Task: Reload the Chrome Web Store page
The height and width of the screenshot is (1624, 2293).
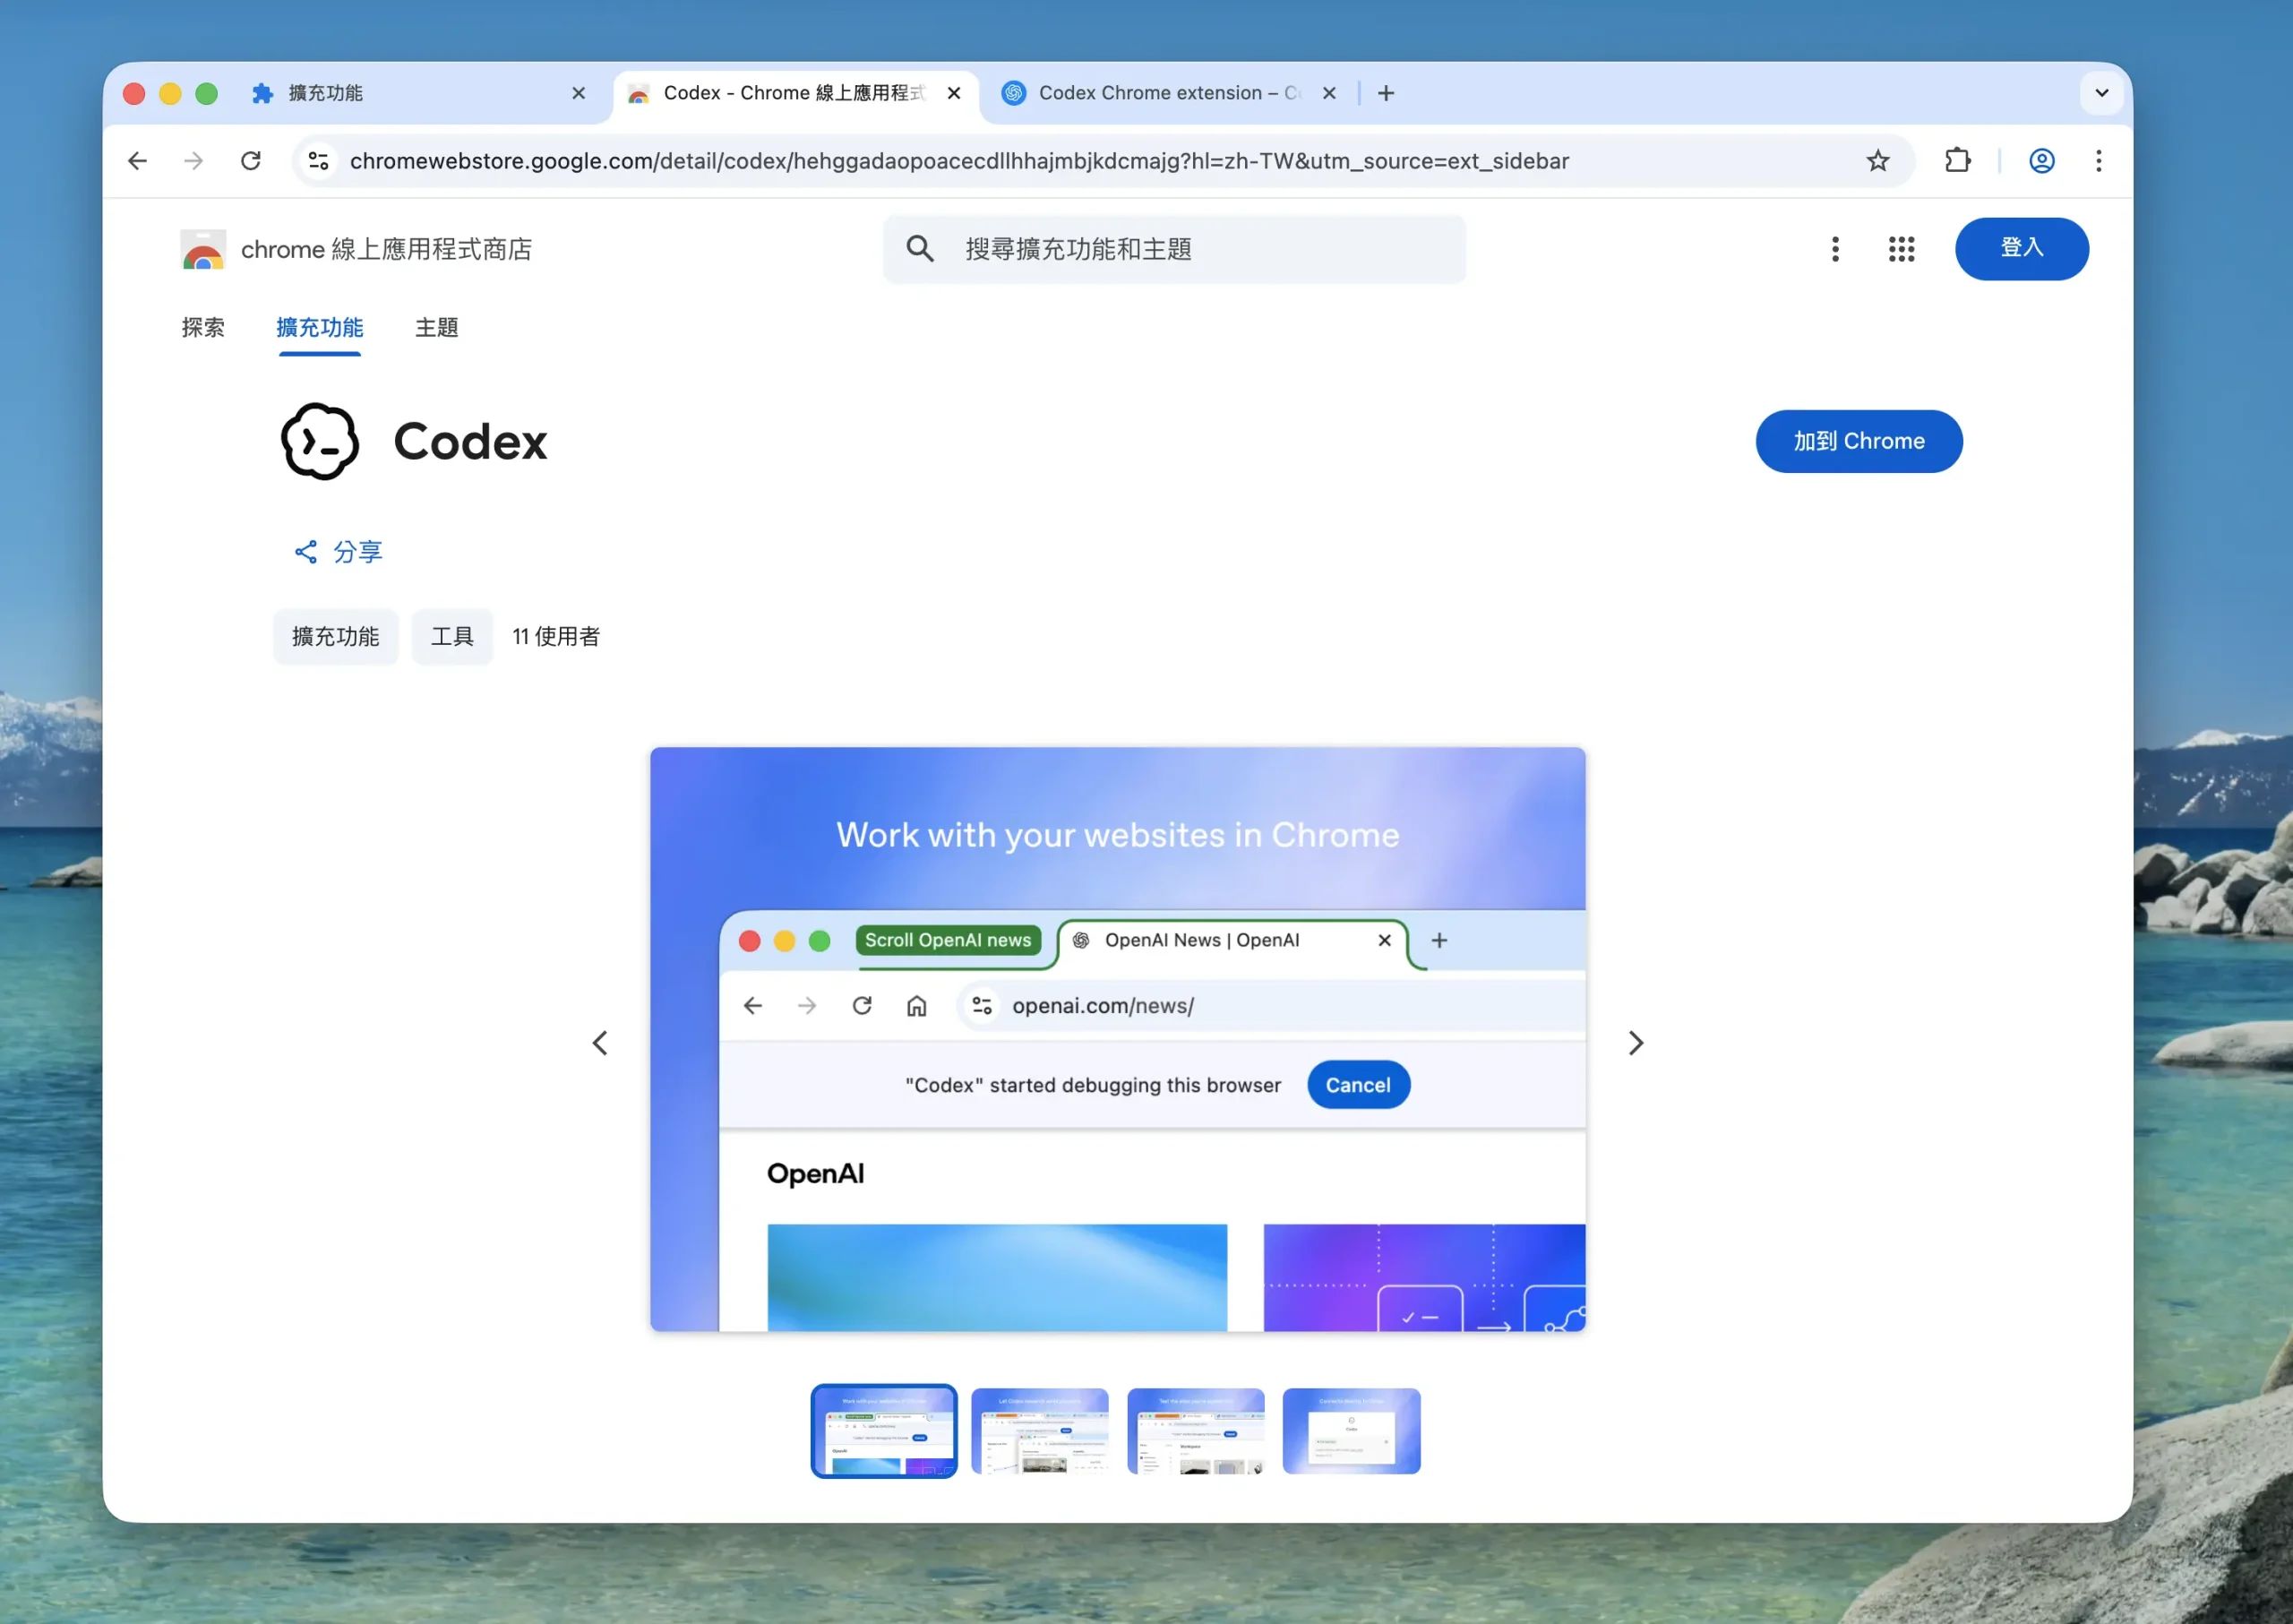Action: tap(251, 161)
